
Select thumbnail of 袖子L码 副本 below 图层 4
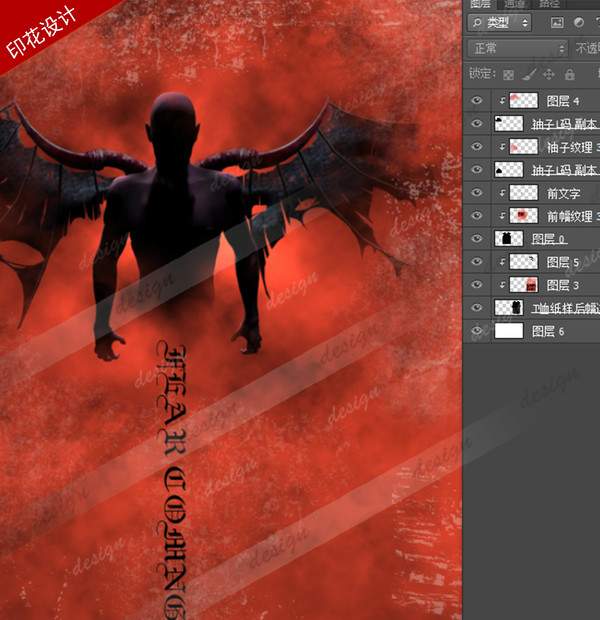(509, 123)
